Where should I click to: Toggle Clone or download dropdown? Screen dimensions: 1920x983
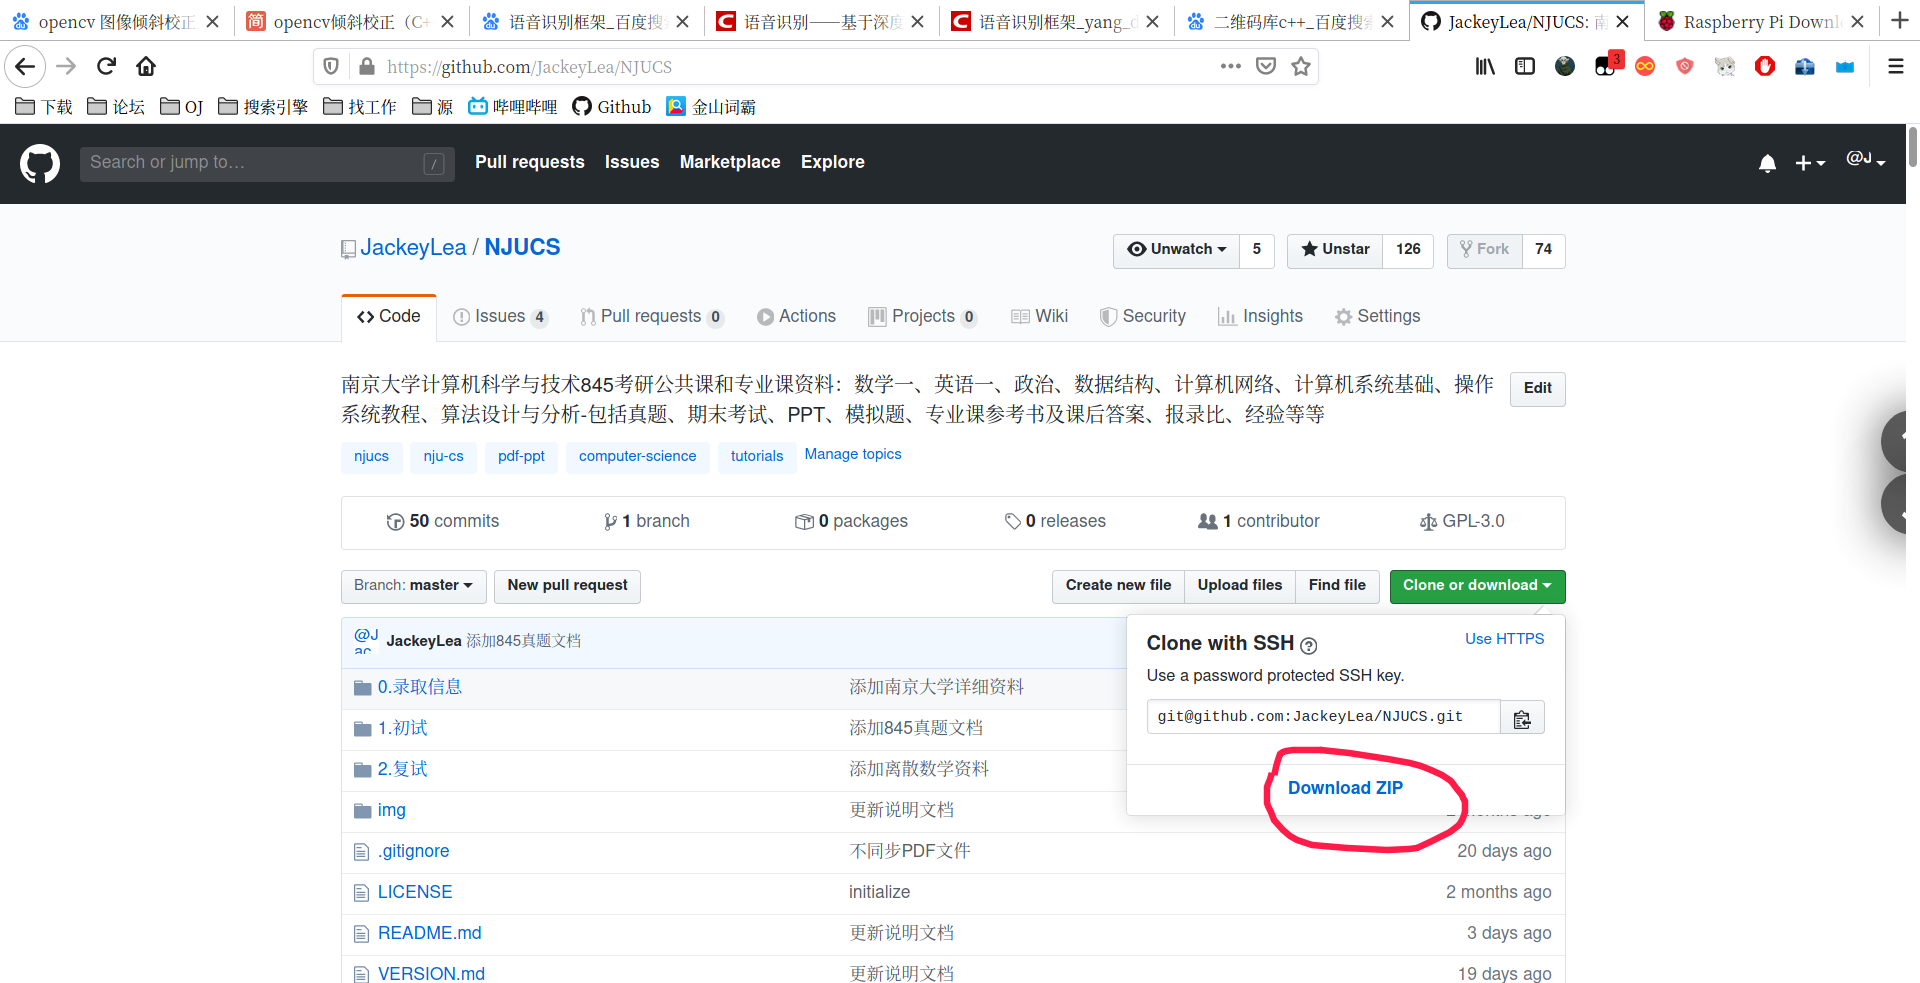coord(1477,586)
